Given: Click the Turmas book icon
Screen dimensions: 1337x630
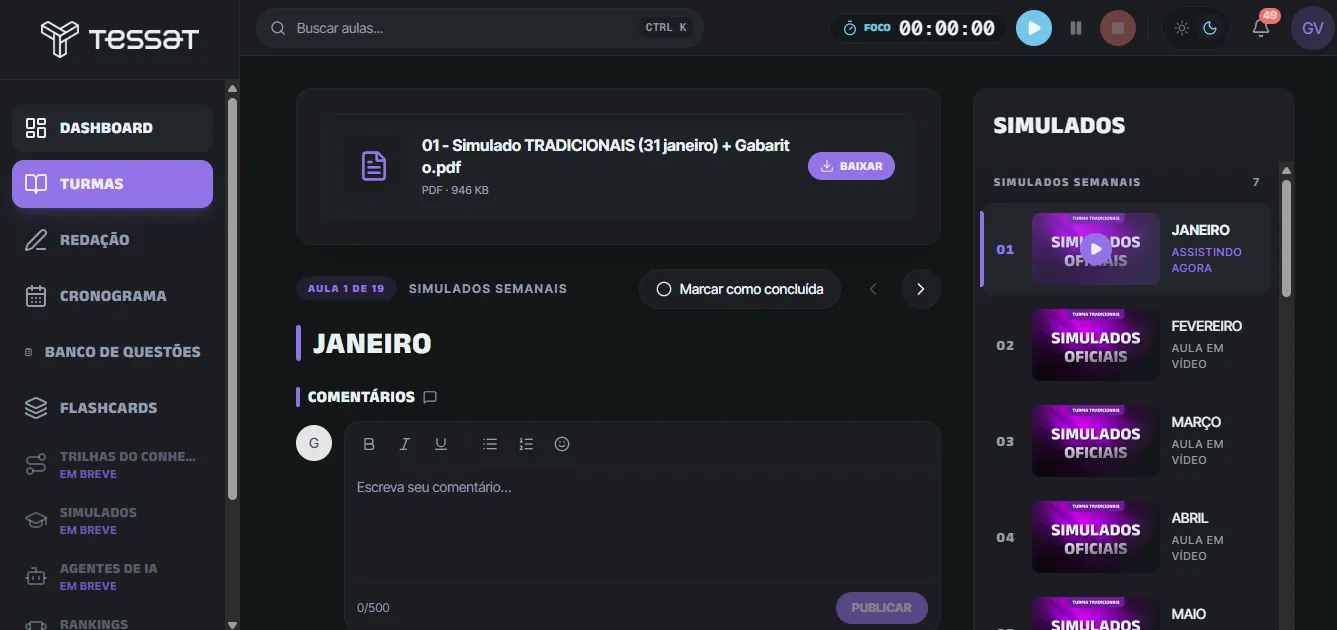Looking at the screenshot, I should (x=36, y=184).
